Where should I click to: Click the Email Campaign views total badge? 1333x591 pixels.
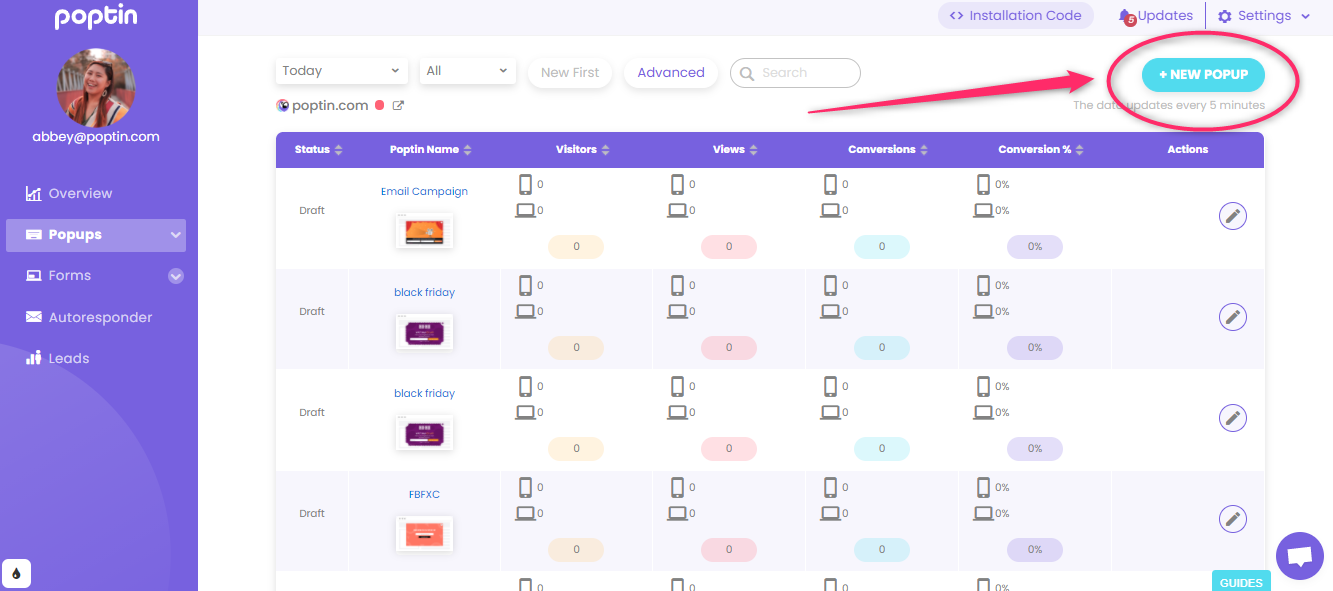729,247
